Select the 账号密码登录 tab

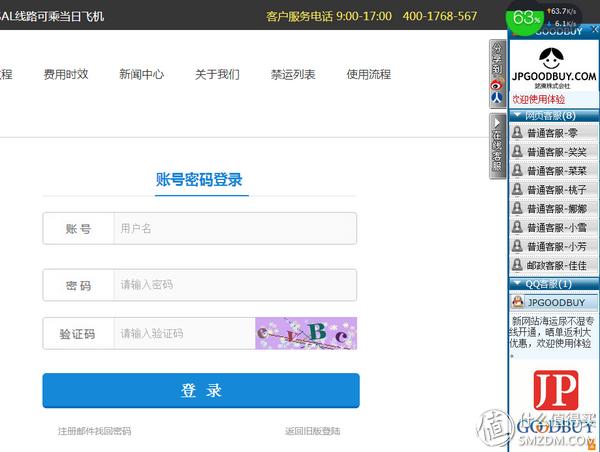pos(199,179)
